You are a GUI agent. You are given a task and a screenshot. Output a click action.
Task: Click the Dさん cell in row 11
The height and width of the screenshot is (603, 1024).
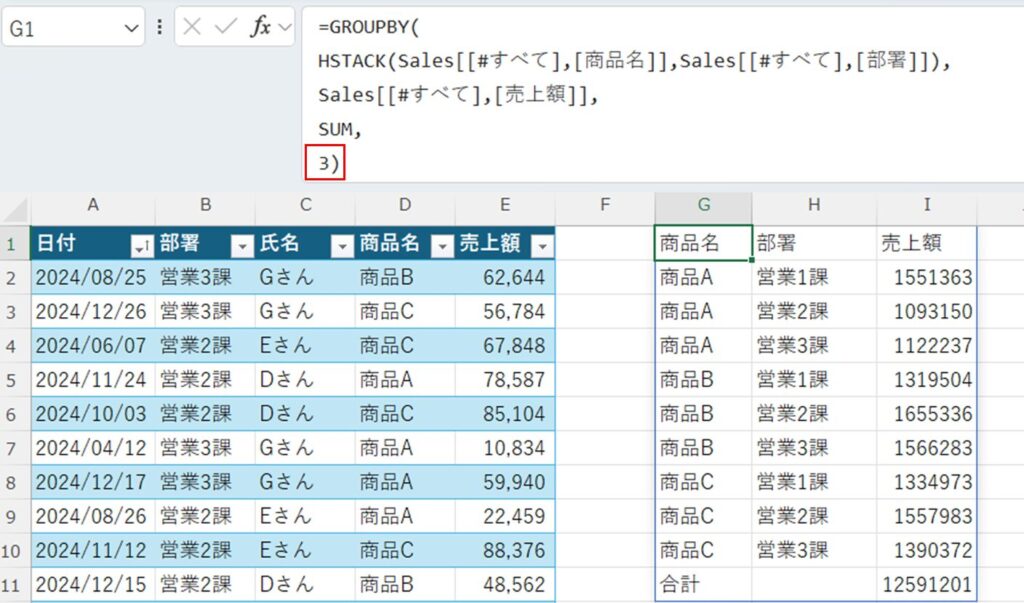305,585
